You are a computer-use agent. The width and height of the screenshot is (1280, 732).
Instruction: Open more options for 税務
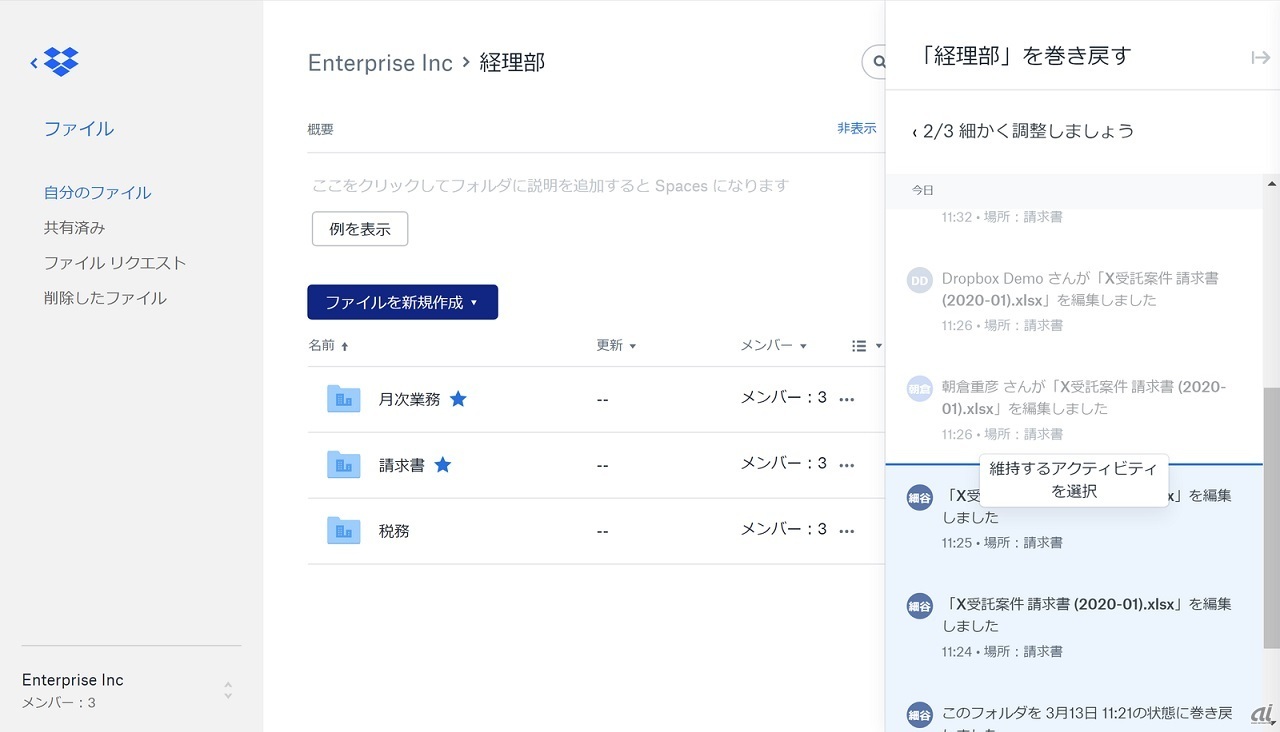pos(847,532)
